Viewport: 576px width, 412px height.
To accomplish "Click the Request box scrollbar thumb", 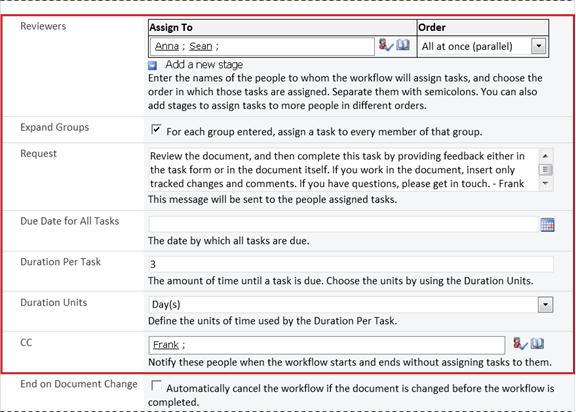I will click(x=546, y=170).
